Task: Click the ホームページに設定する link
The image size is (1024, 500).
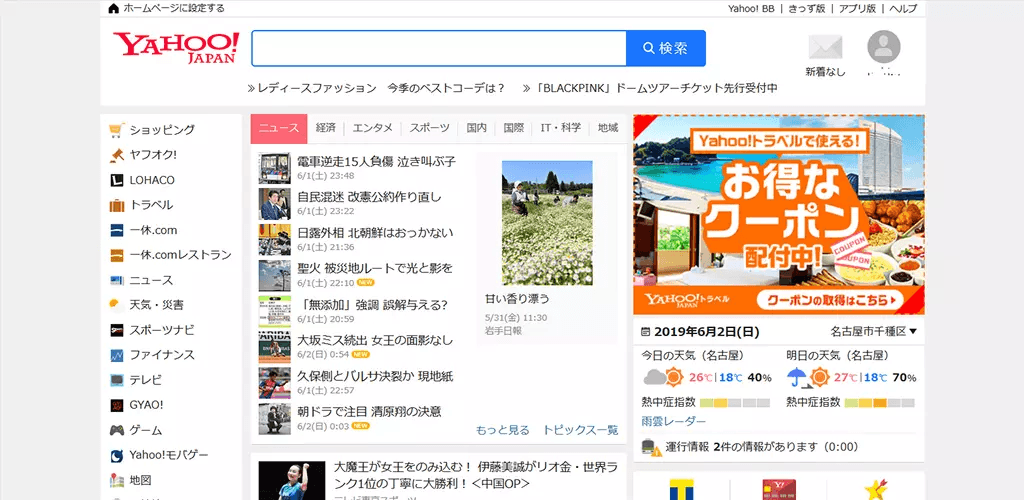Action: [x=173, y=8]
